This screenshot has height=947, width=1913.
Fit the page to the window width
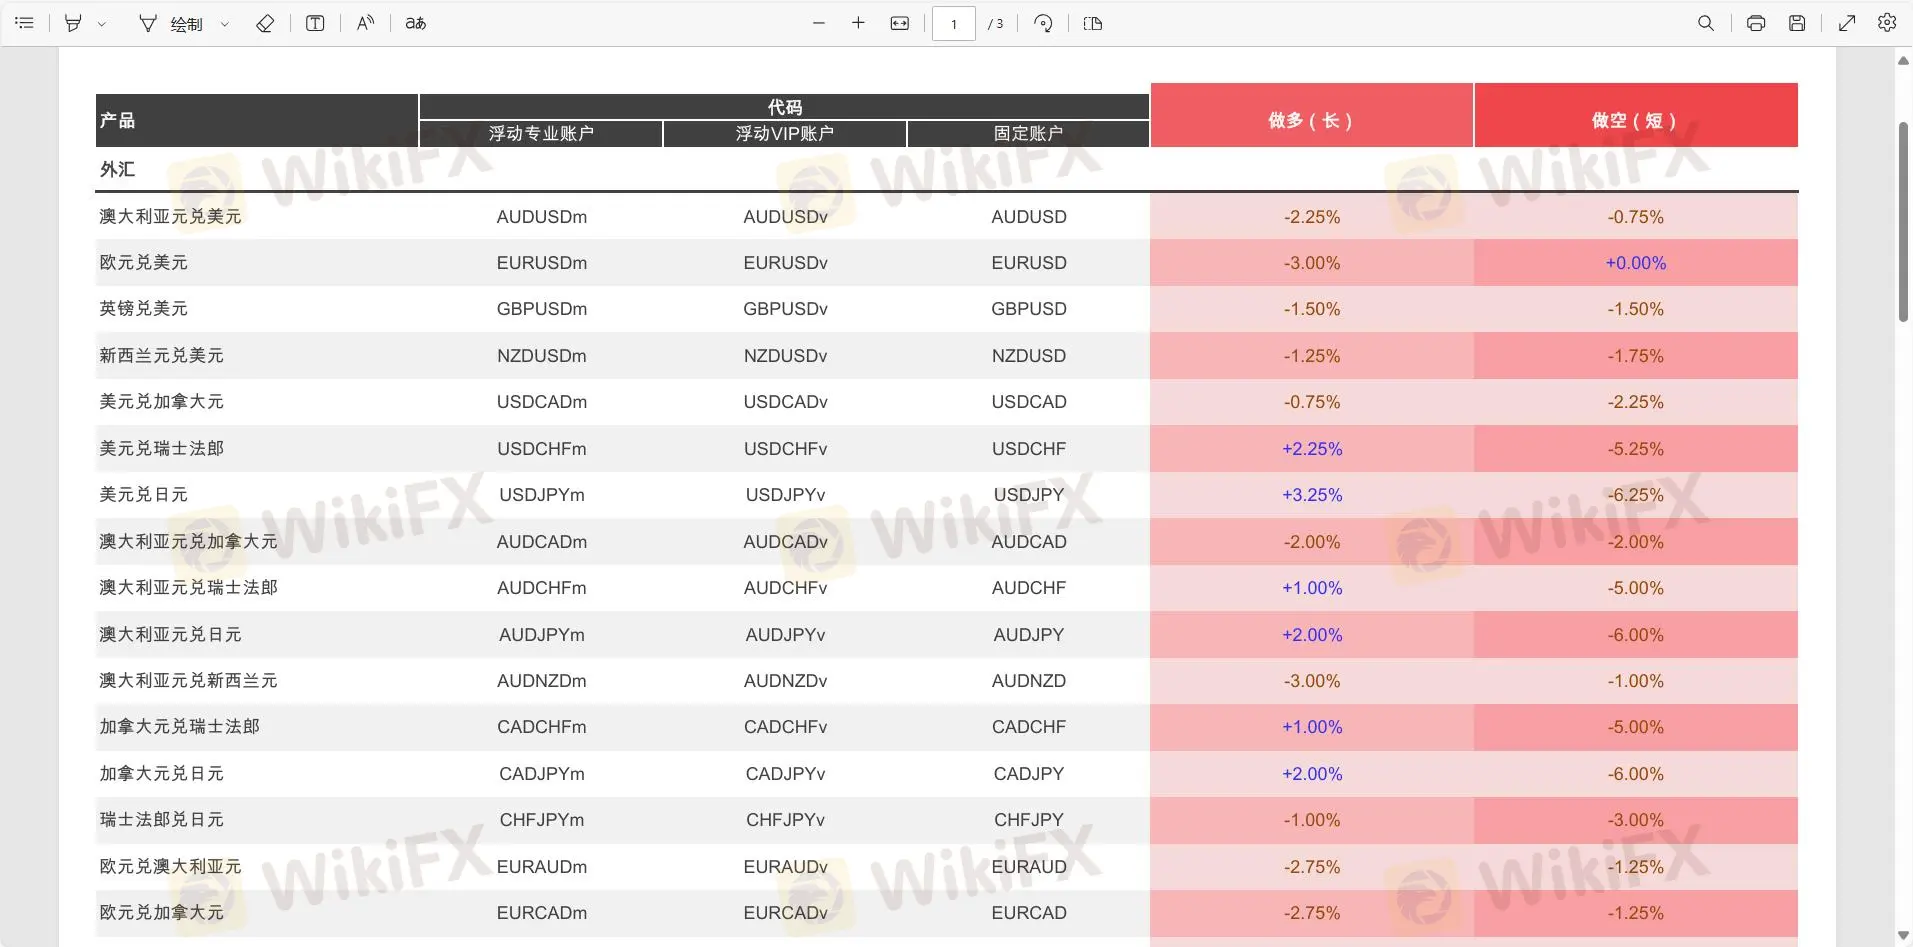click(x=899, y=23)
